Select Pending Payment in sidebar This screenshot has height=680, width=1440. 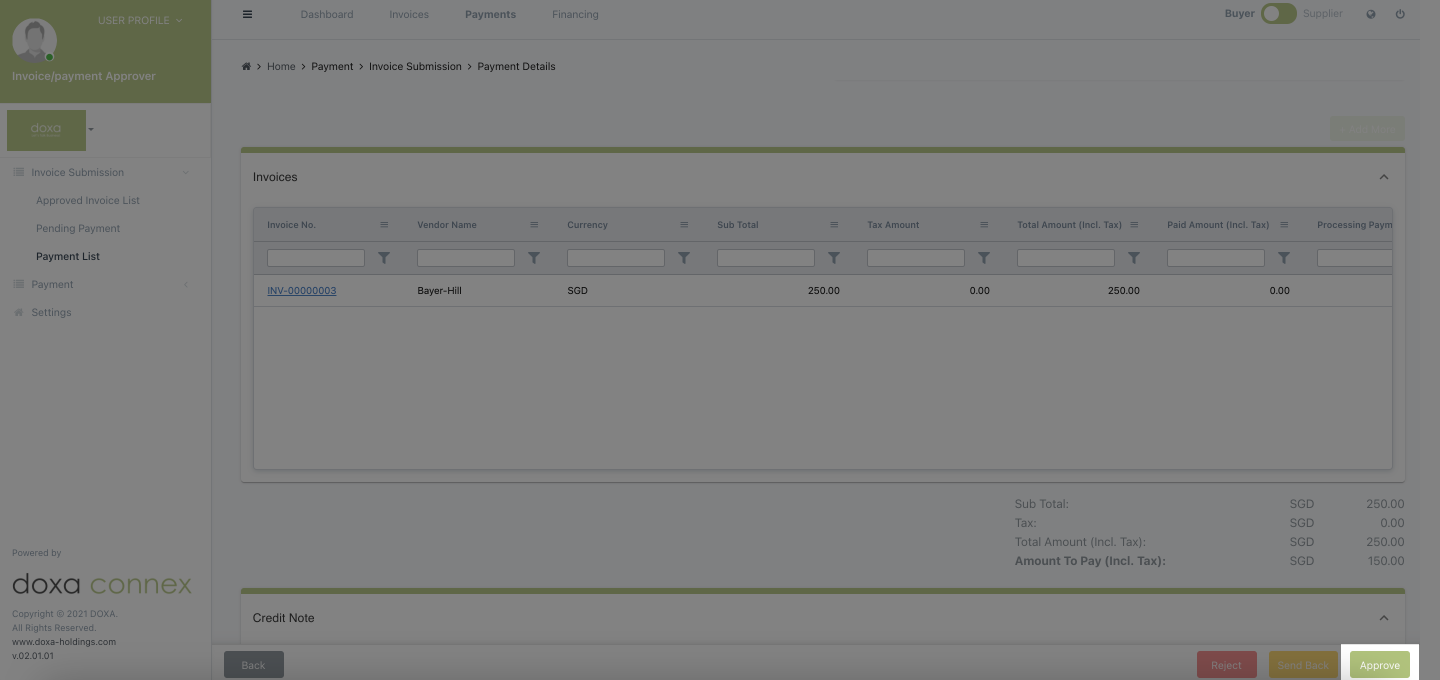click(78, 228)
